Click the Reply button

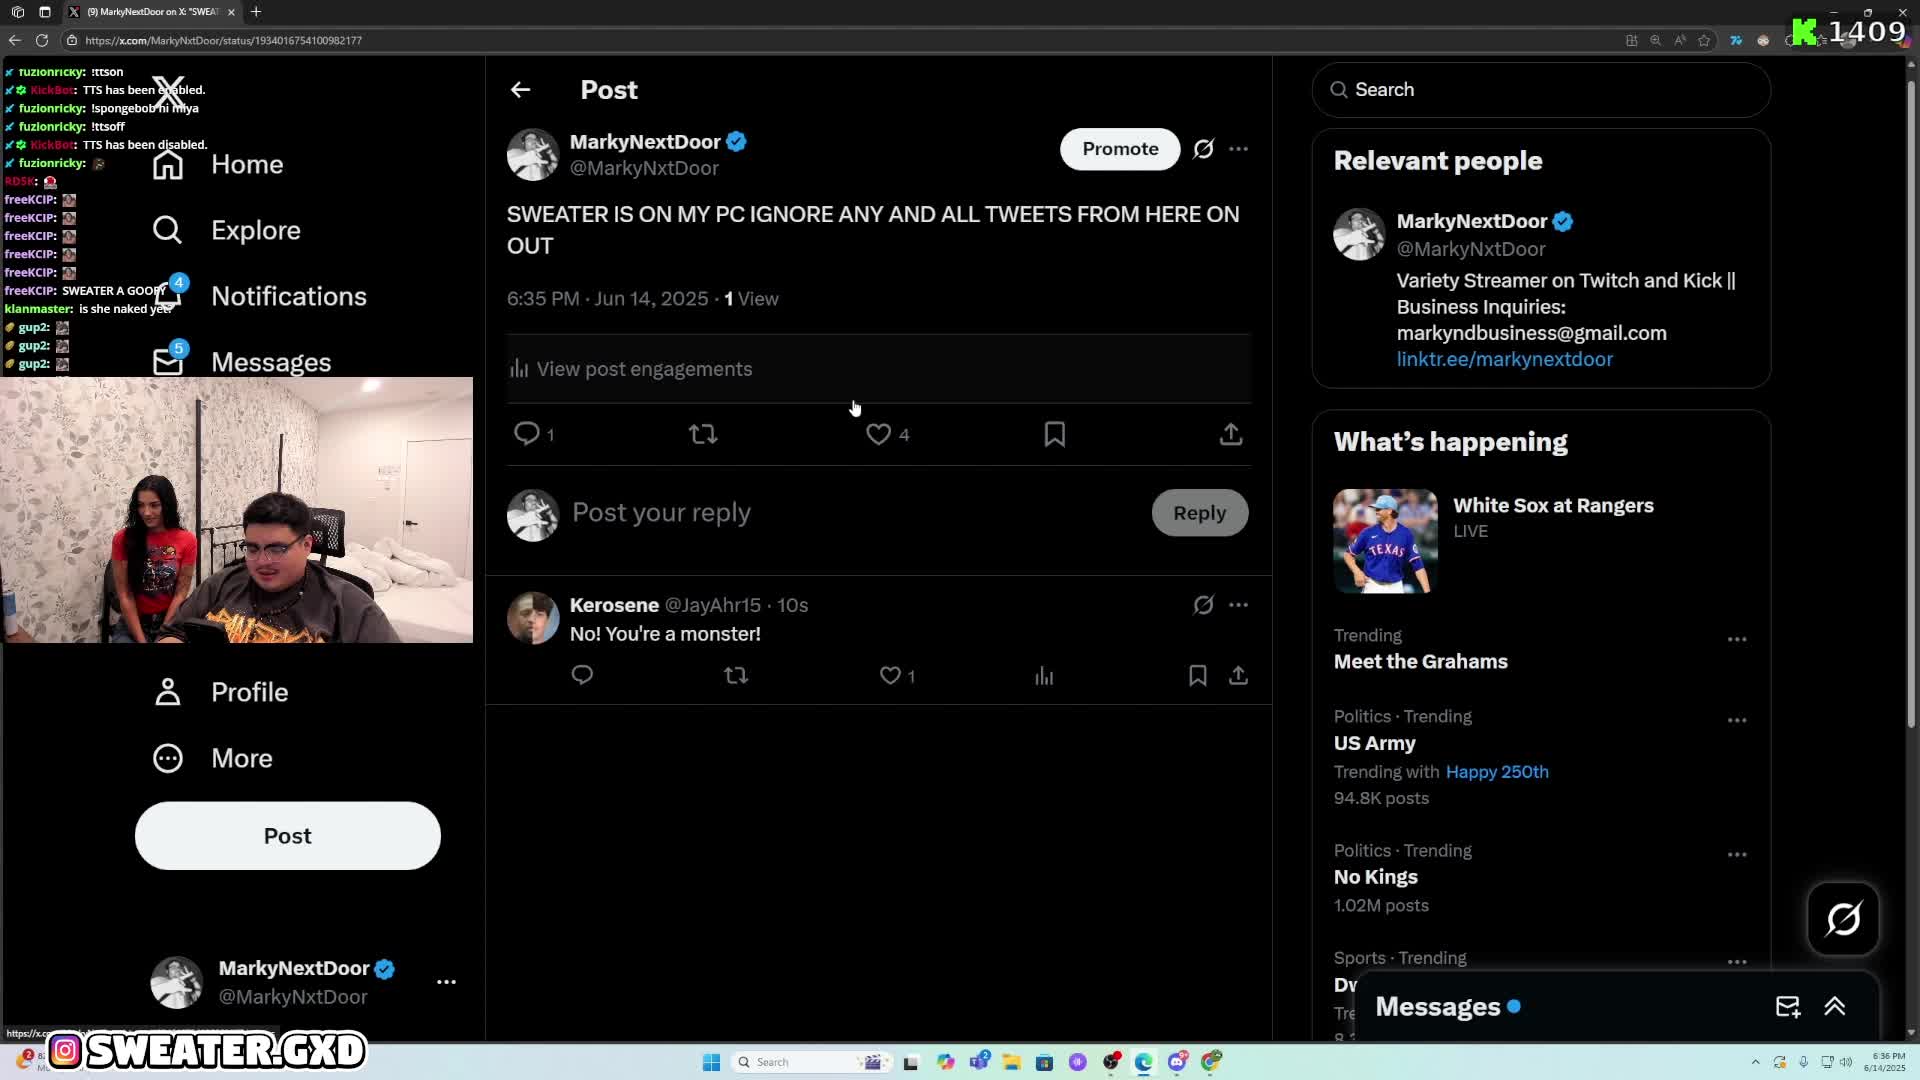[1200, 513]
